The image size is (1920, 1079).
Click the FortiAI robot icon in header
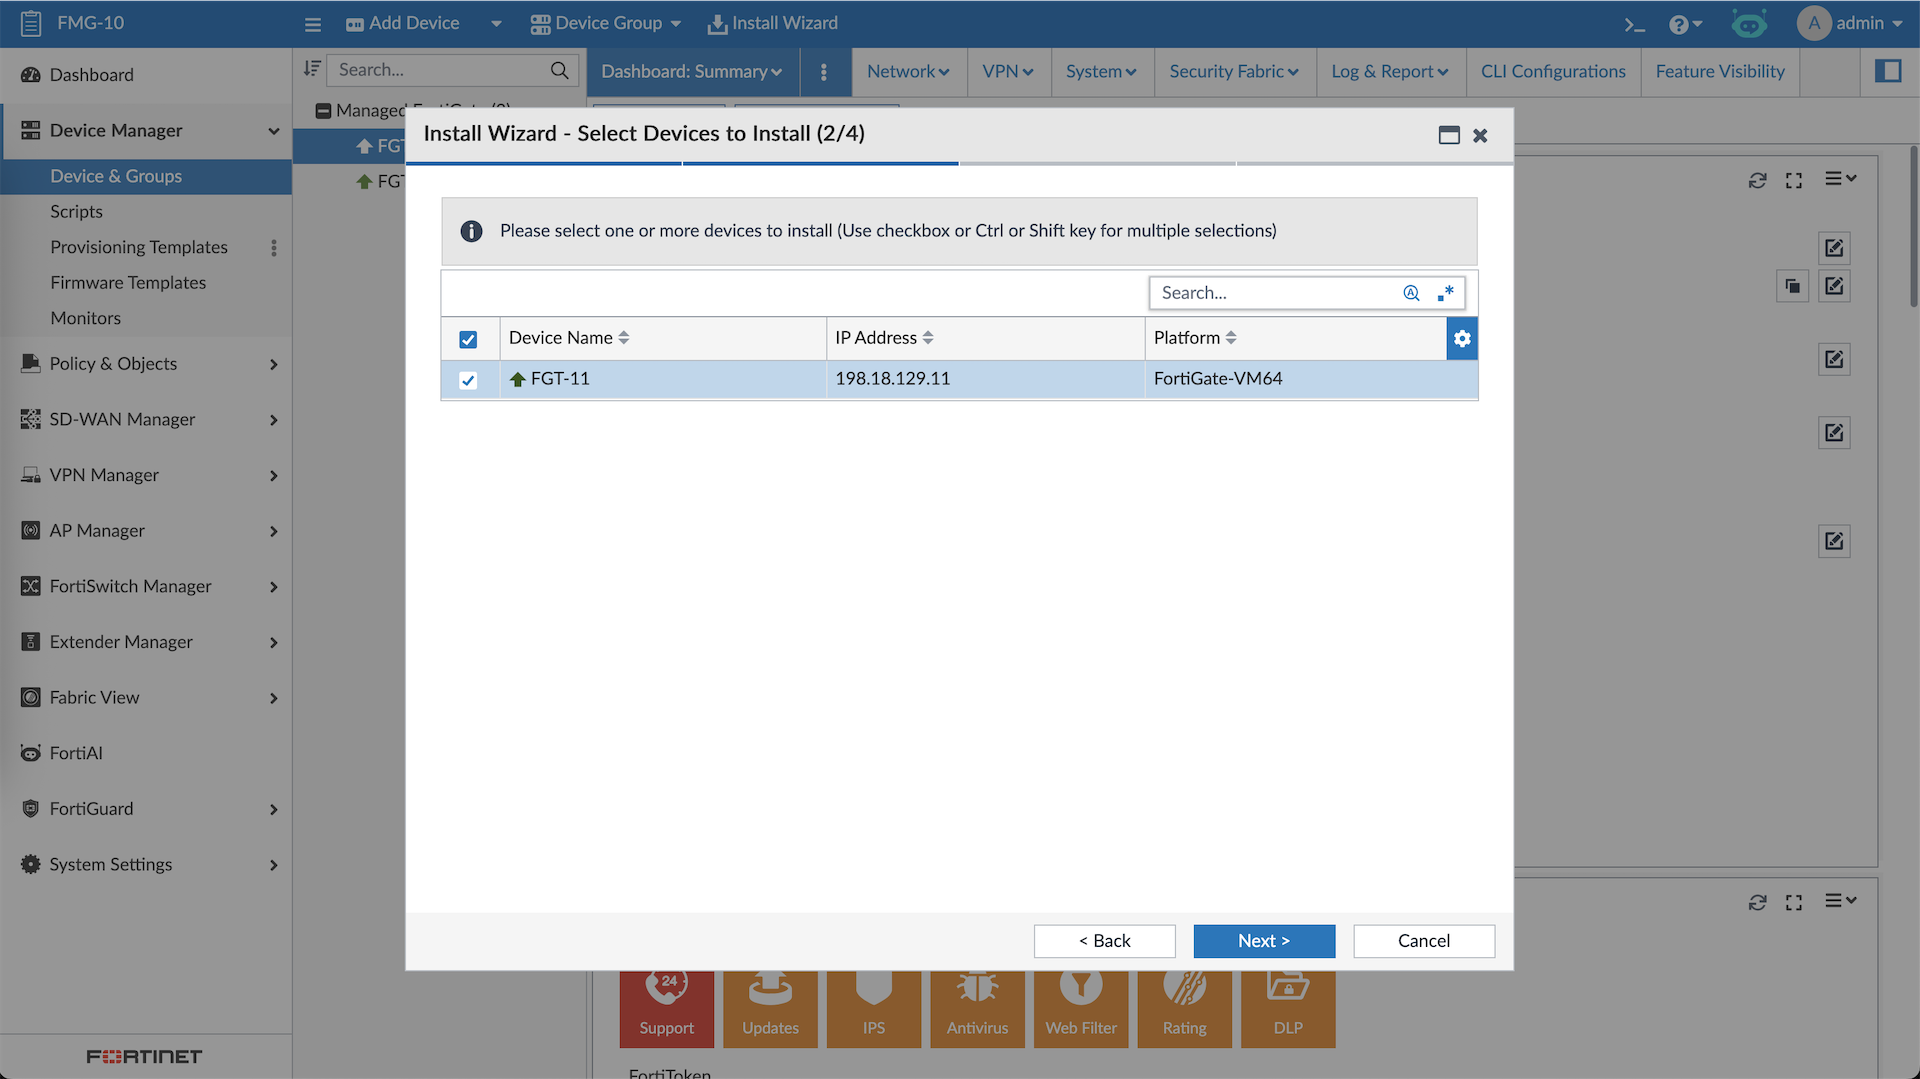tap(1749, 24)
